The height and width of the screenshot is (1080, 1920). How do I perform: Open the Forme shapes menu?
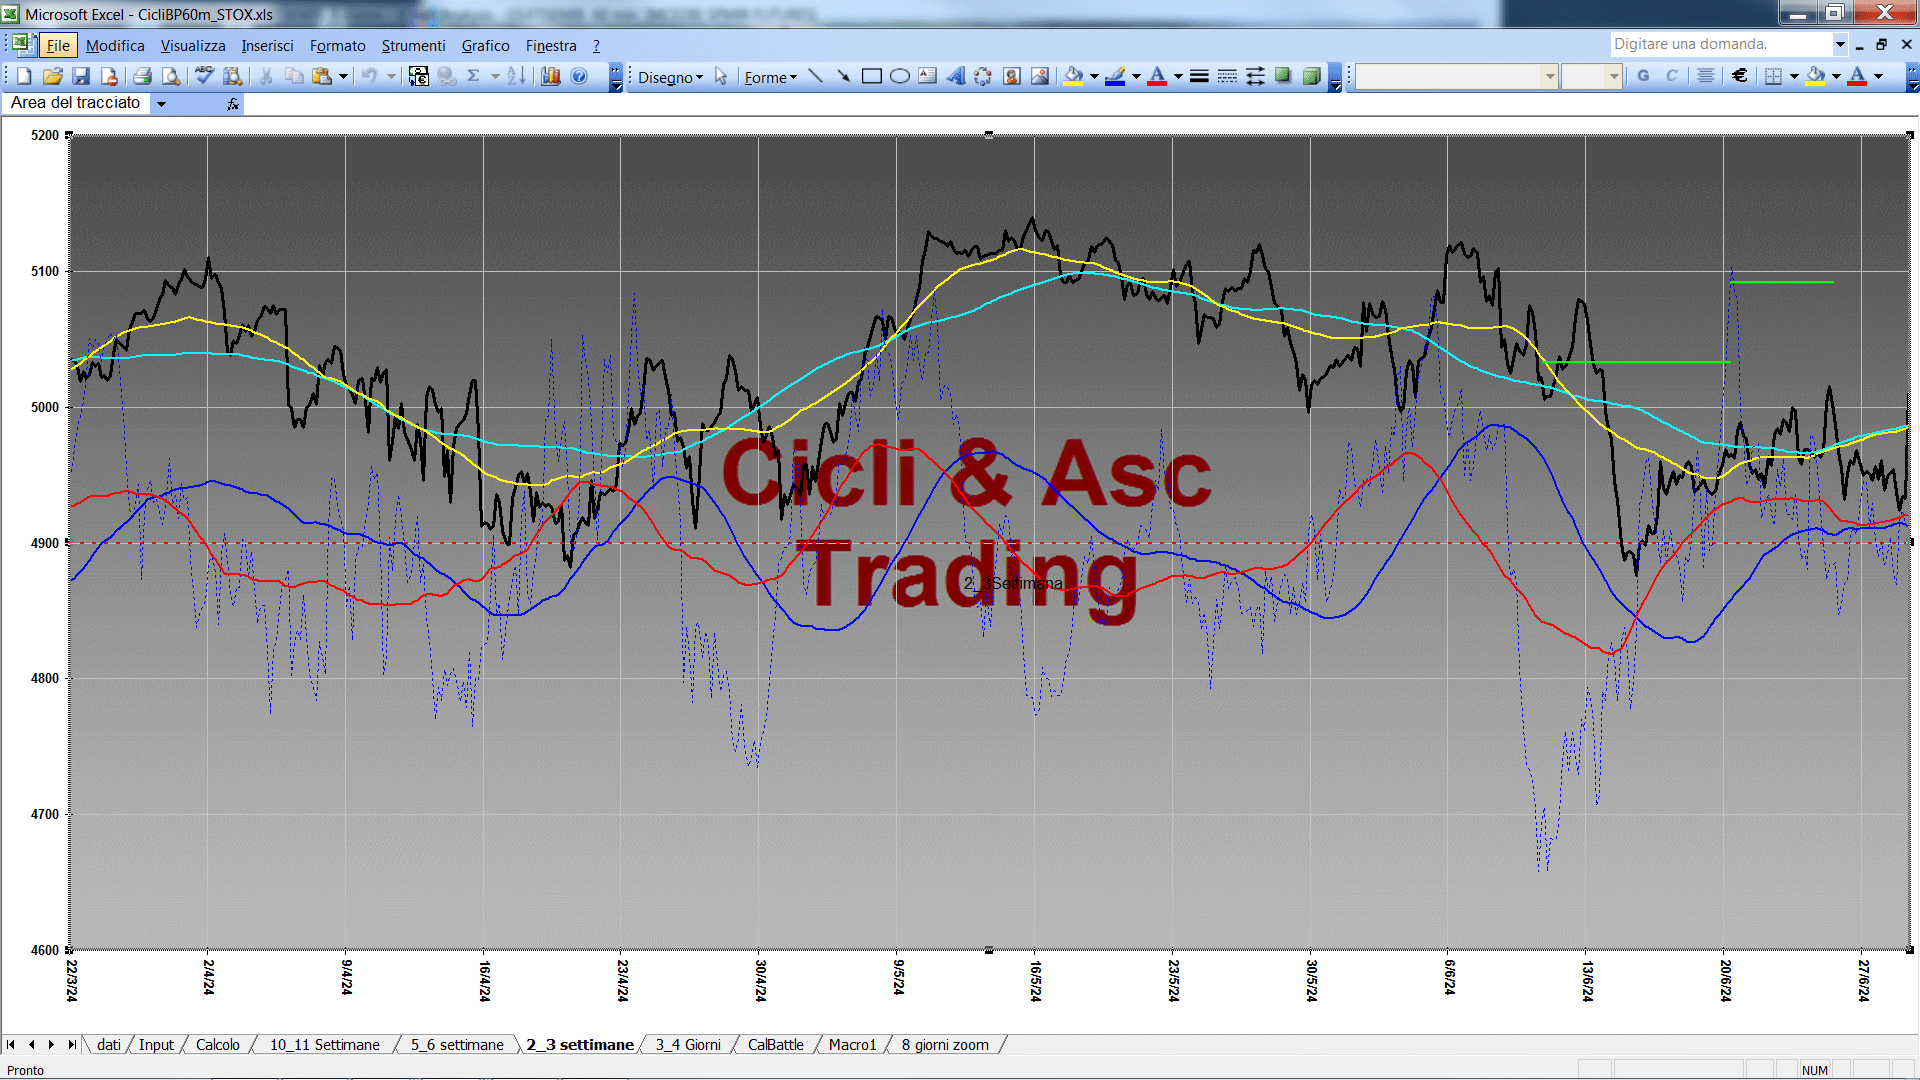[x=770, y=77]
